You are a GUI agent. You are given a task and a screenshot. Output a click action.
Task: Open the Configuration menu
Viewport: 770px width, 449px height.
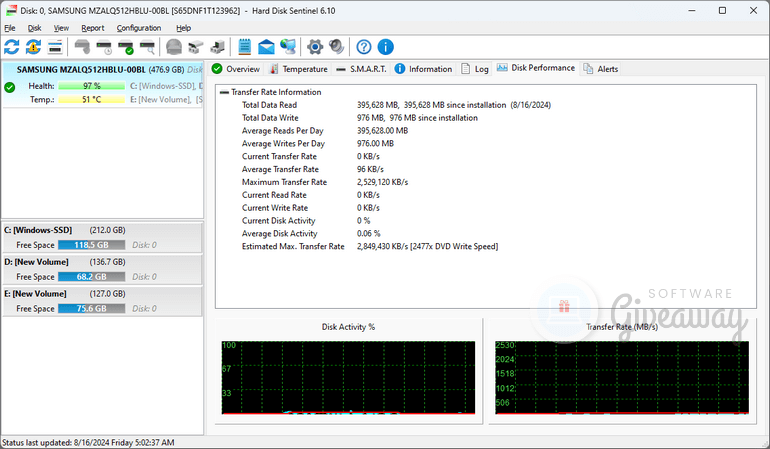[x=139, y=28]
